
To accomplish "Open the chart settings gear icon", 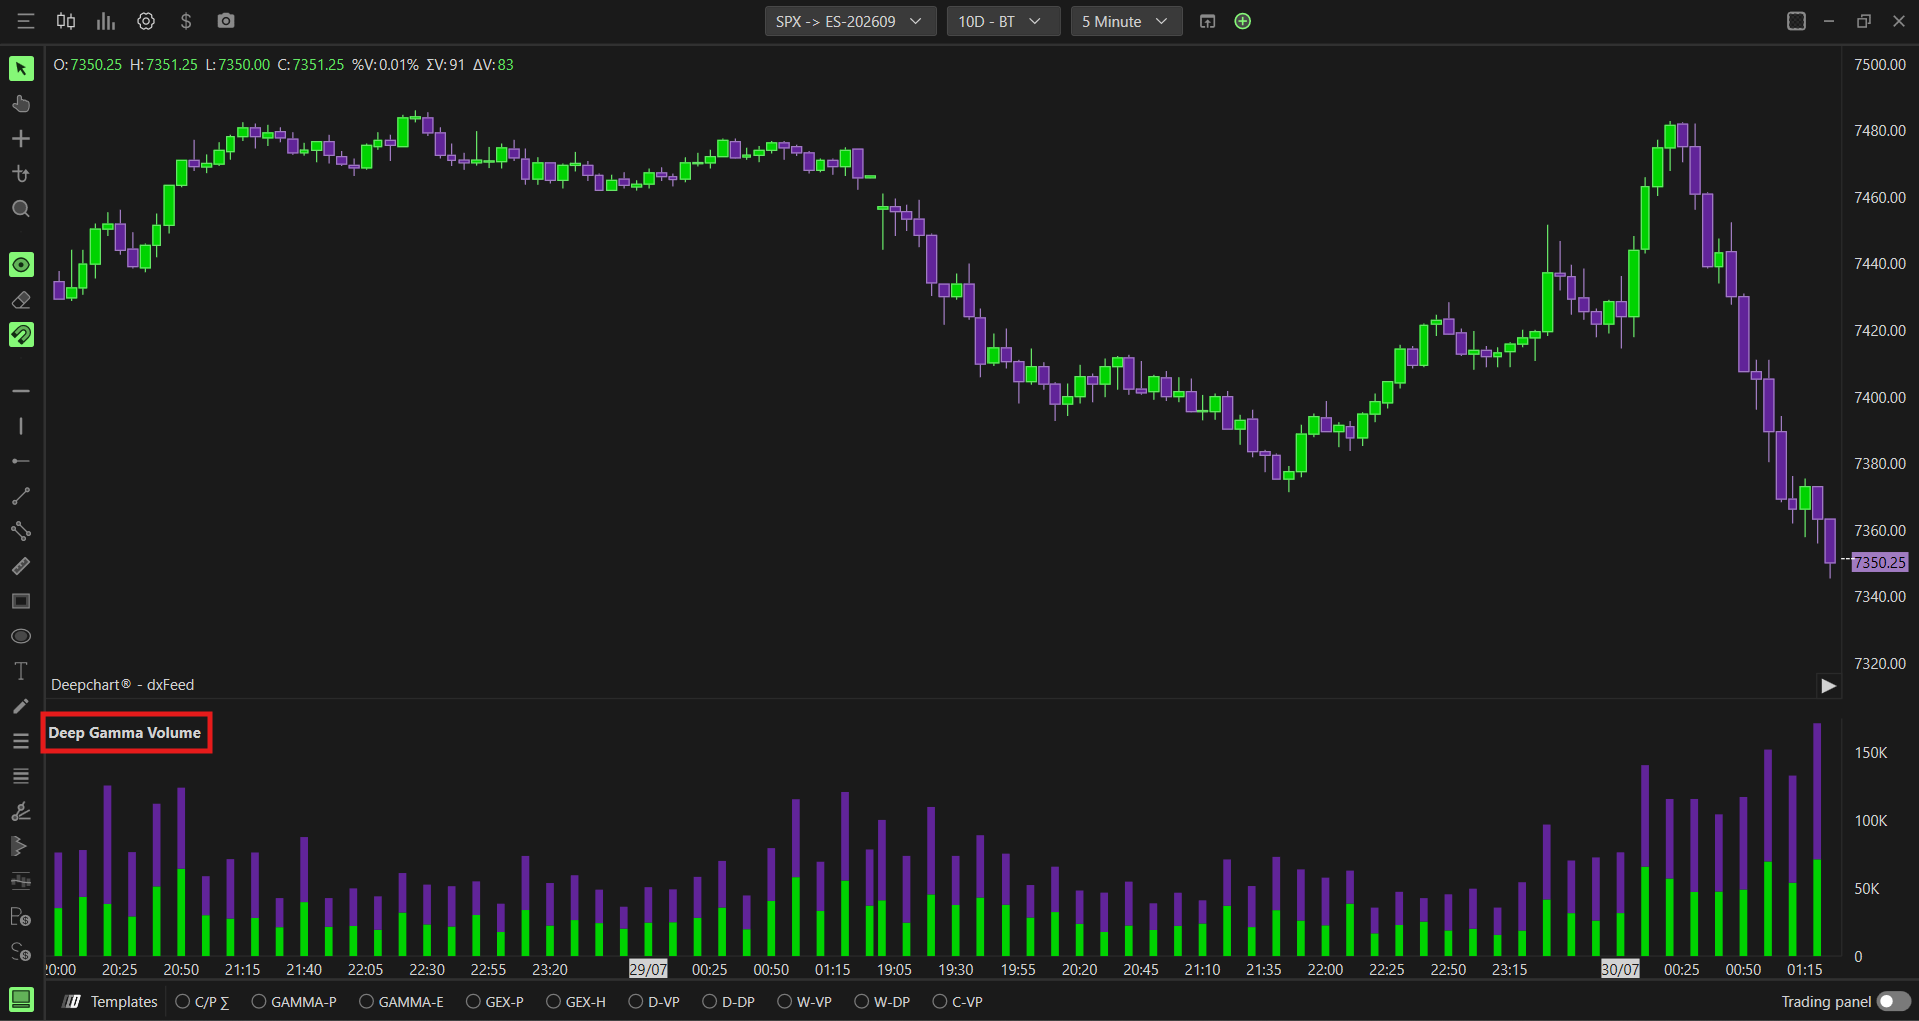I will coord(146,21).
